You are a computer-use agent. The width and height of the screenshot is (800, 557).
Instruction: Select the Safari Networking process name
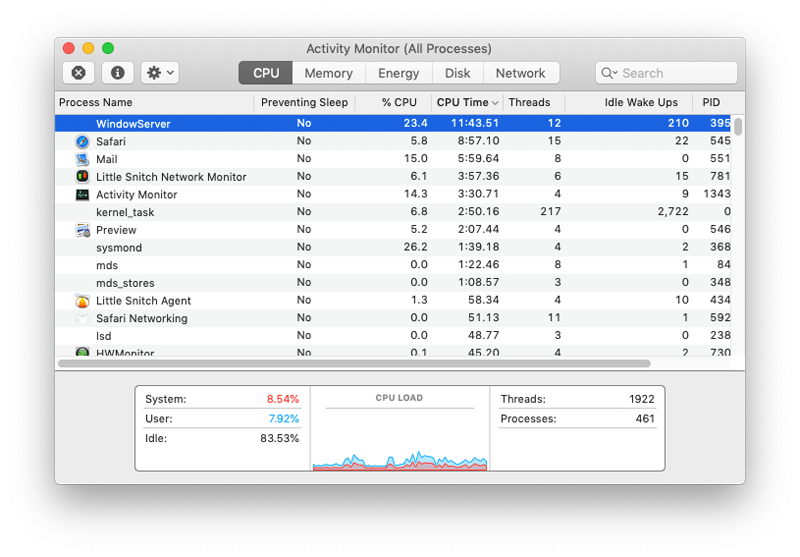pos(142,318)
